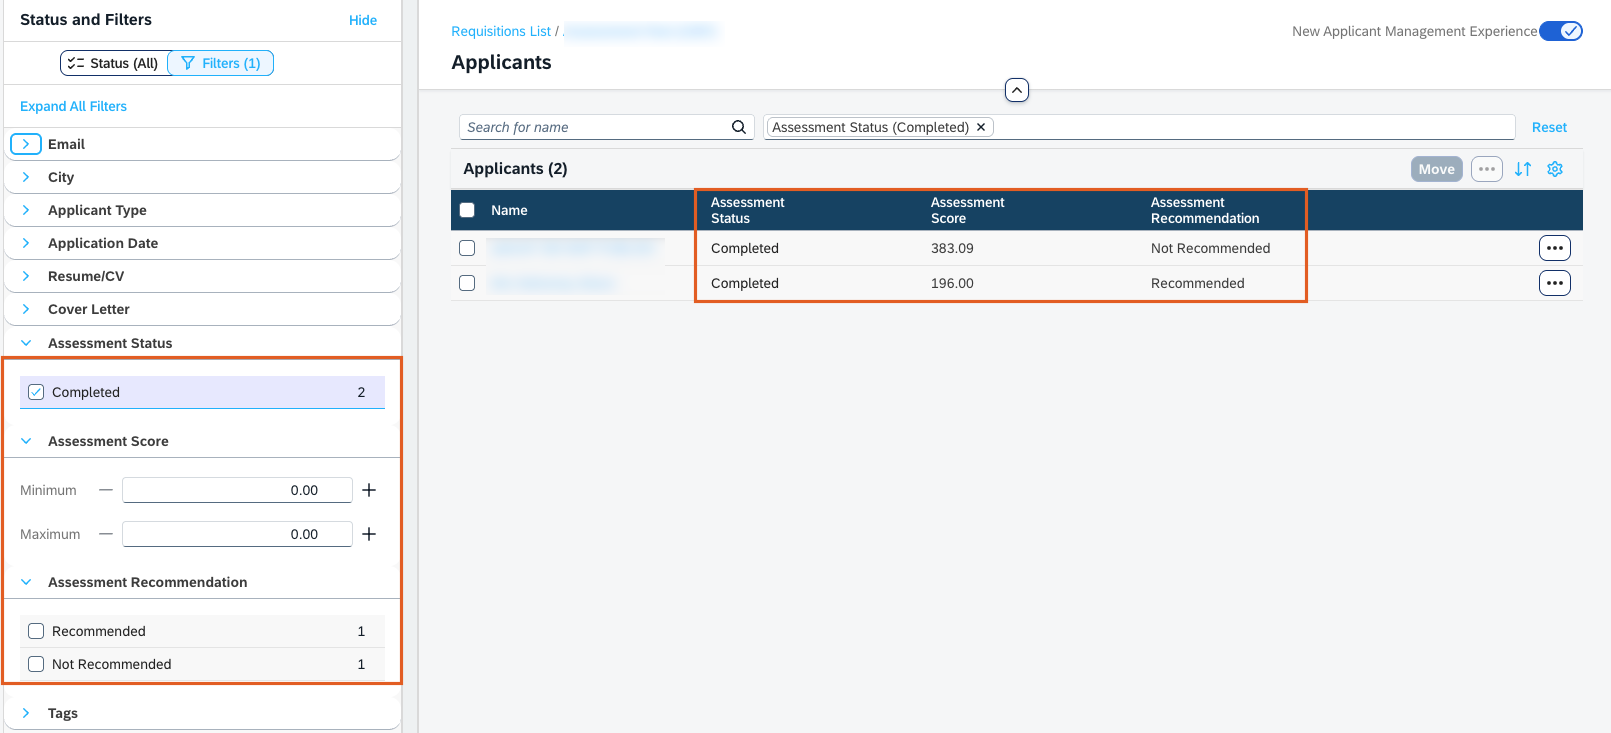Uncheck the Completed assessment status filter
The image size is (1611, 733).
pos(36,392)
